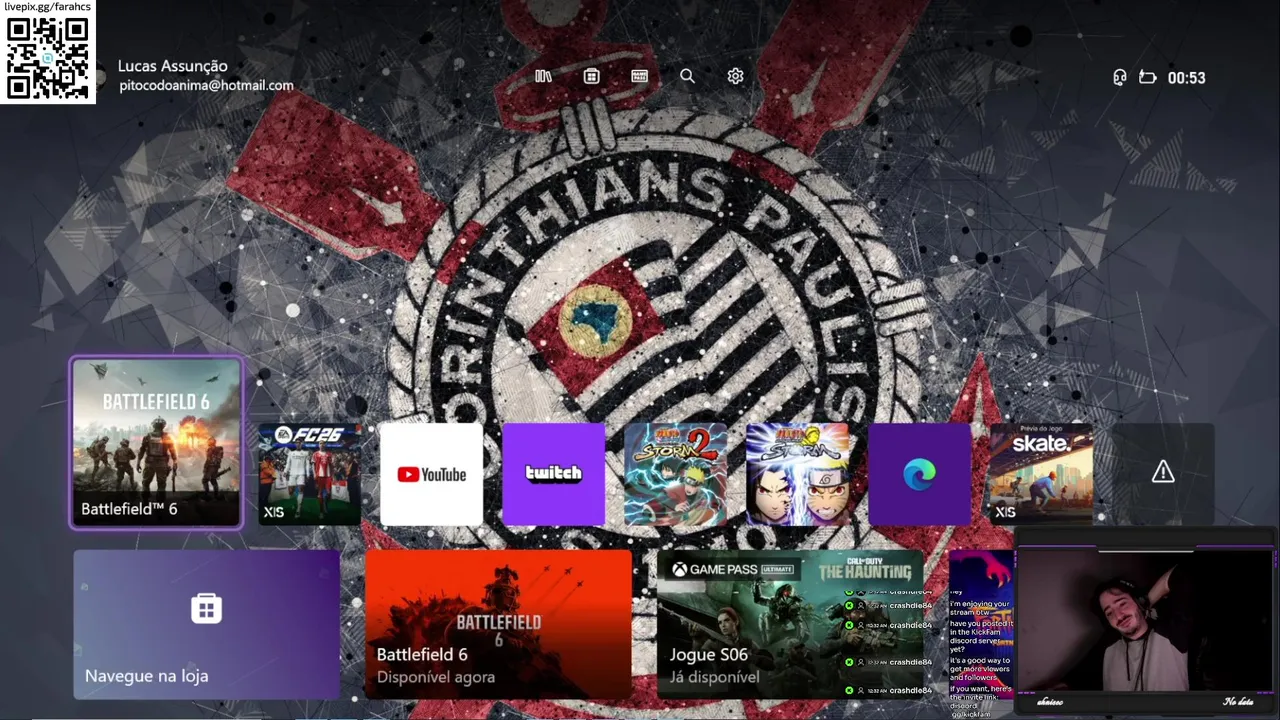Open Lucas Assunção profile name
1280x720 pixels.
pyautogui.click(x=173, y=66)
